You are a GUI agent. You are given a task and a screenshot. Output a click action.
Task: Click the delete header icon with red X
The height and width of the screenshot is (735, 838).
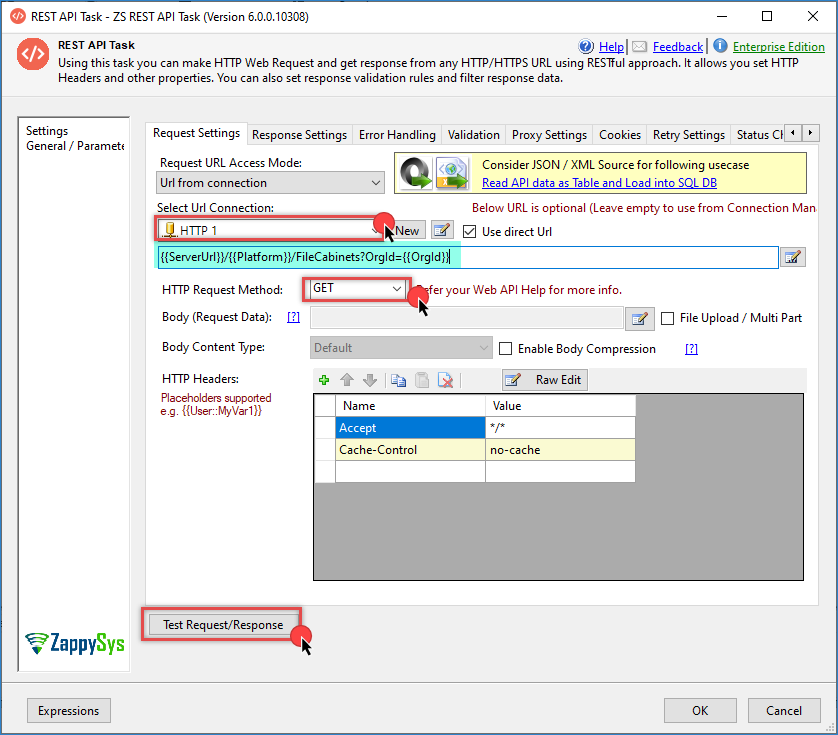[x=446, y=380]
